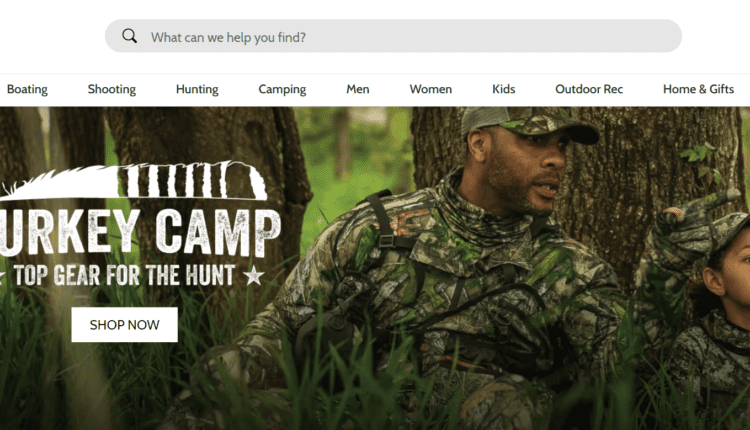750x430 pixels.
Task: Click the turkey feather logo graphic
Action: (134, 180)
